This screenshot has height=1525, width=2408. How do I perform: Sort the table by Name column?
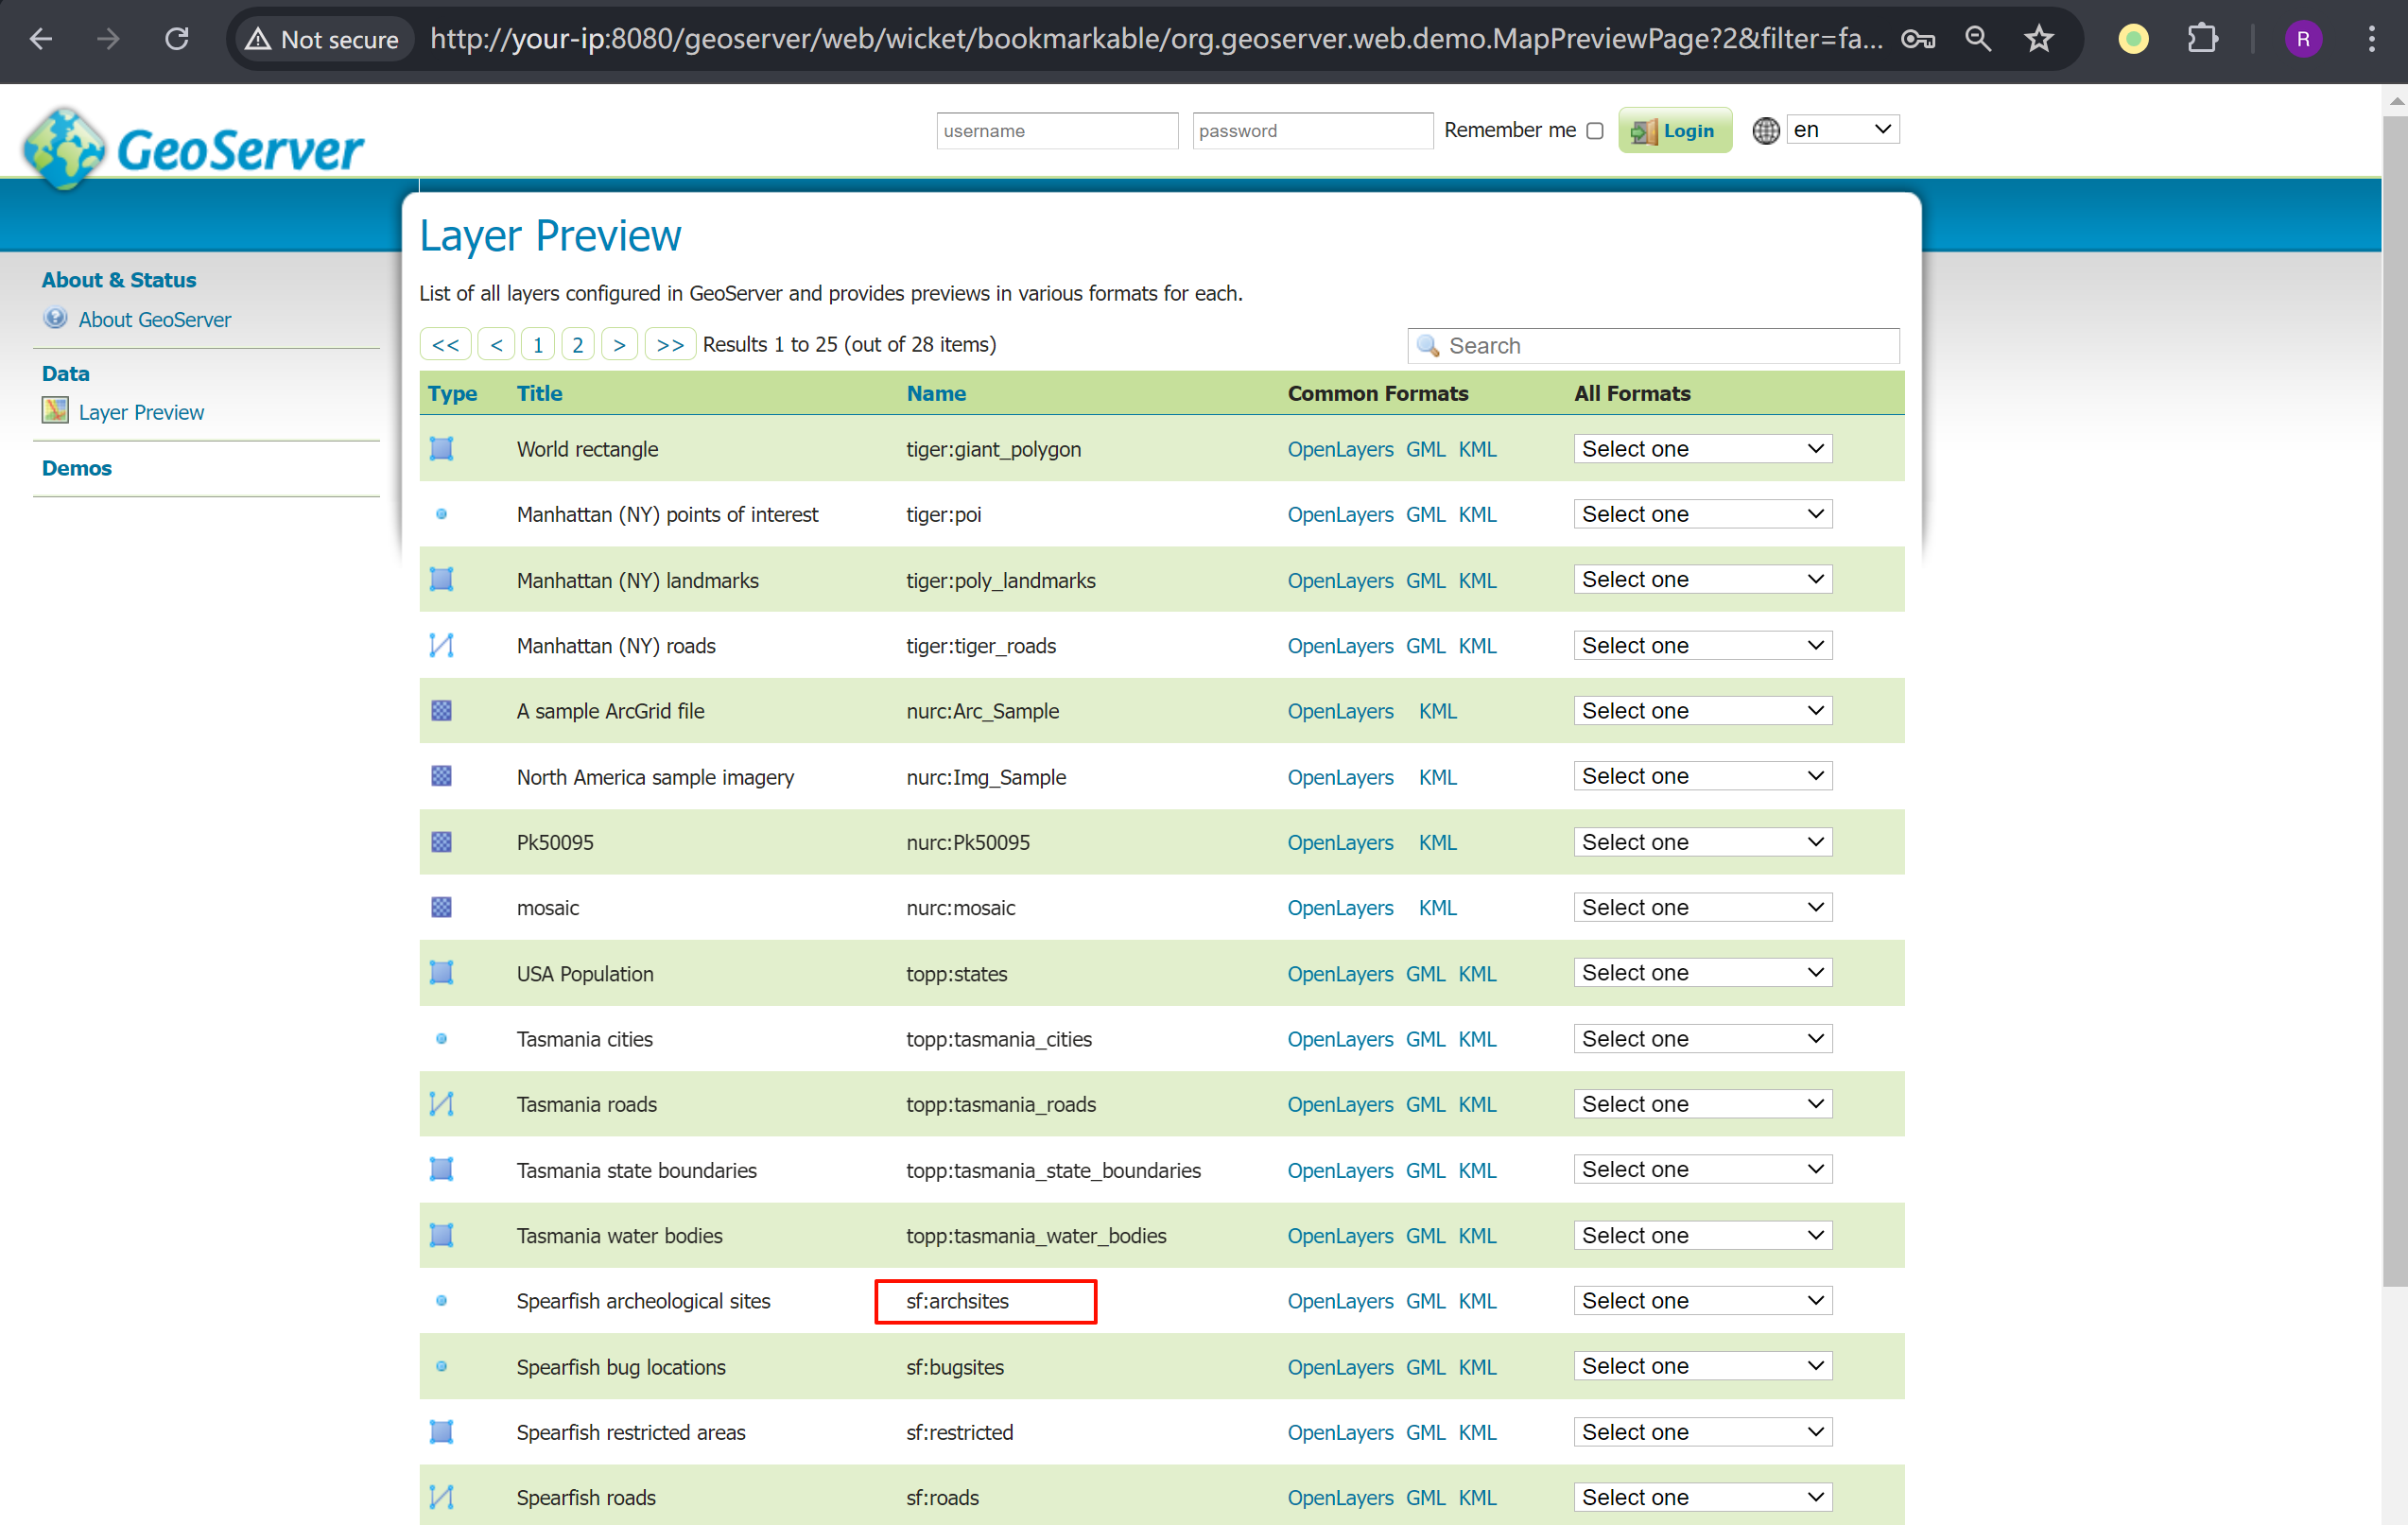tap(936, 393)
